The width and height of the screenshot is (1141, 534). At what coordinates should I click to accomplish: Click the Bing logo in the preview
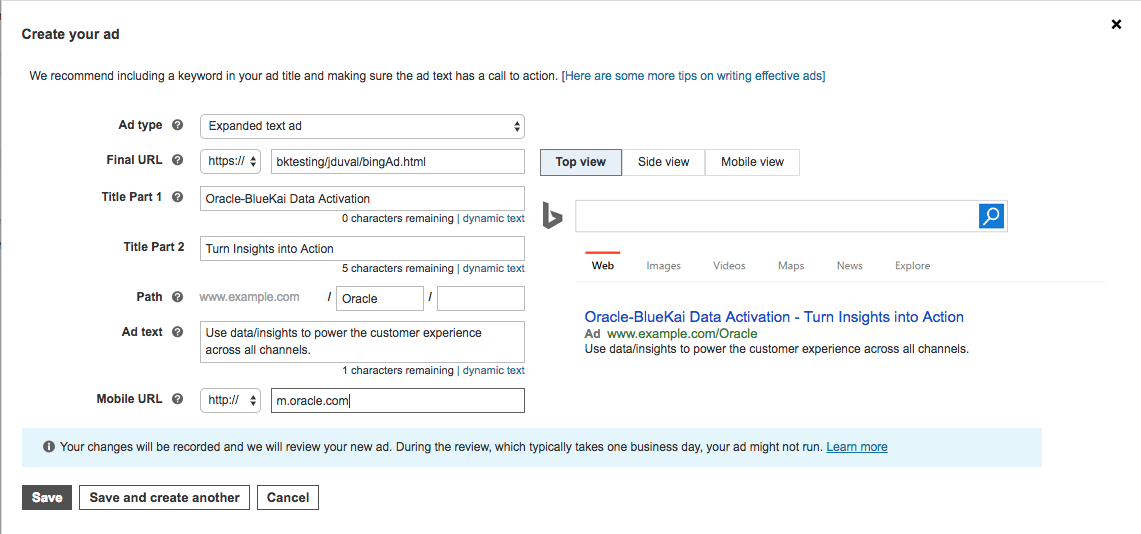[552, 216]
